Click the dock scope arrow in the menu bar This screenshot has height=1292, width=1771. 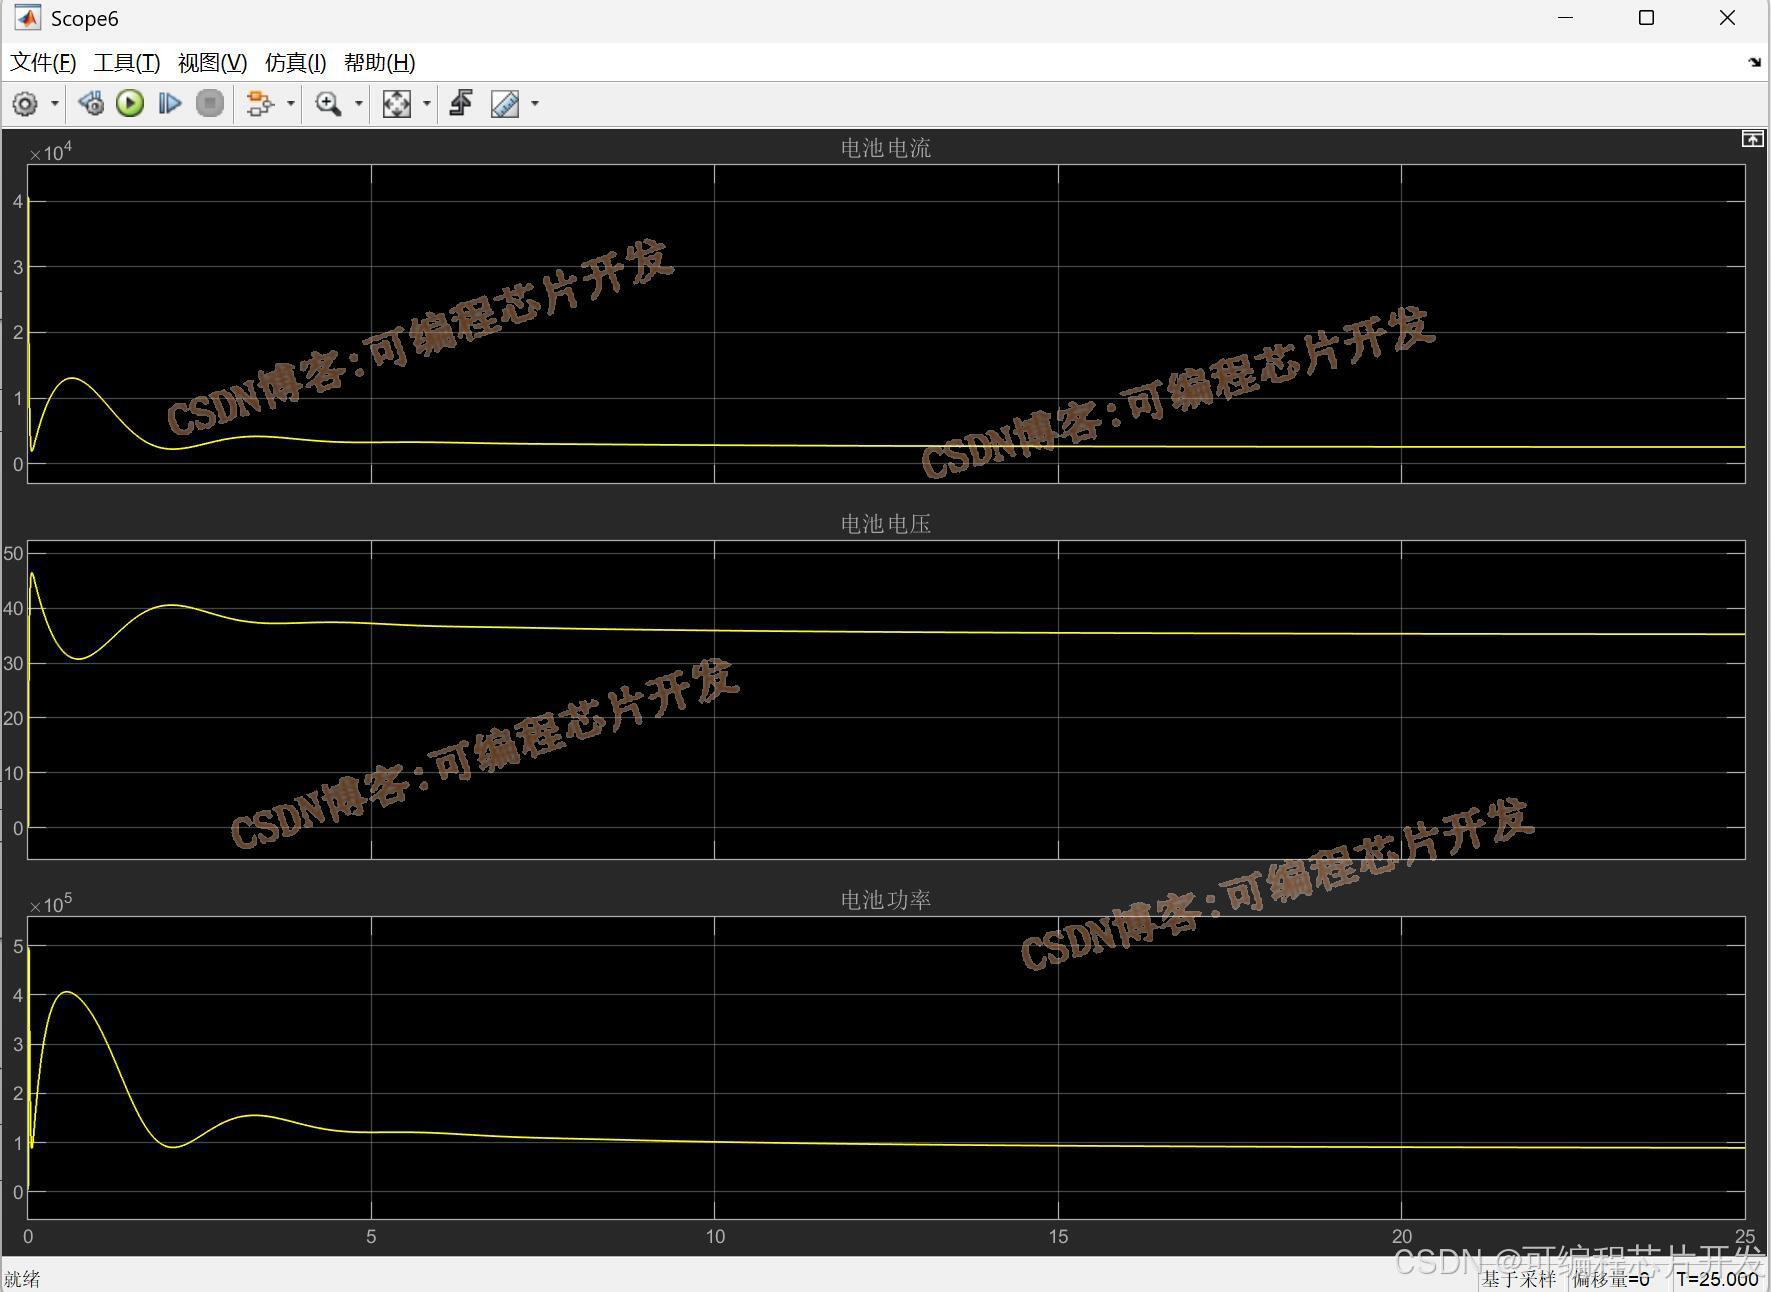[x=1754, y=62]
